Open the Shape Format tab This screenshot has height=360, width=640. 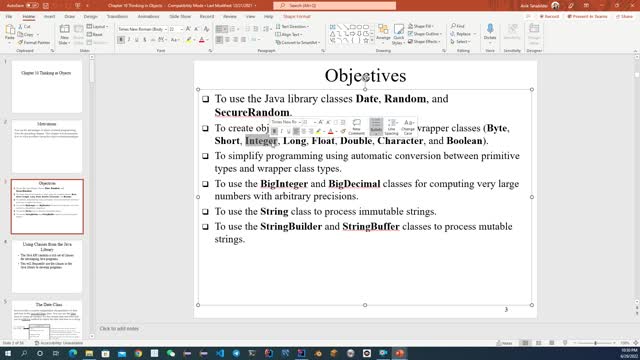(x=297, y=17)
